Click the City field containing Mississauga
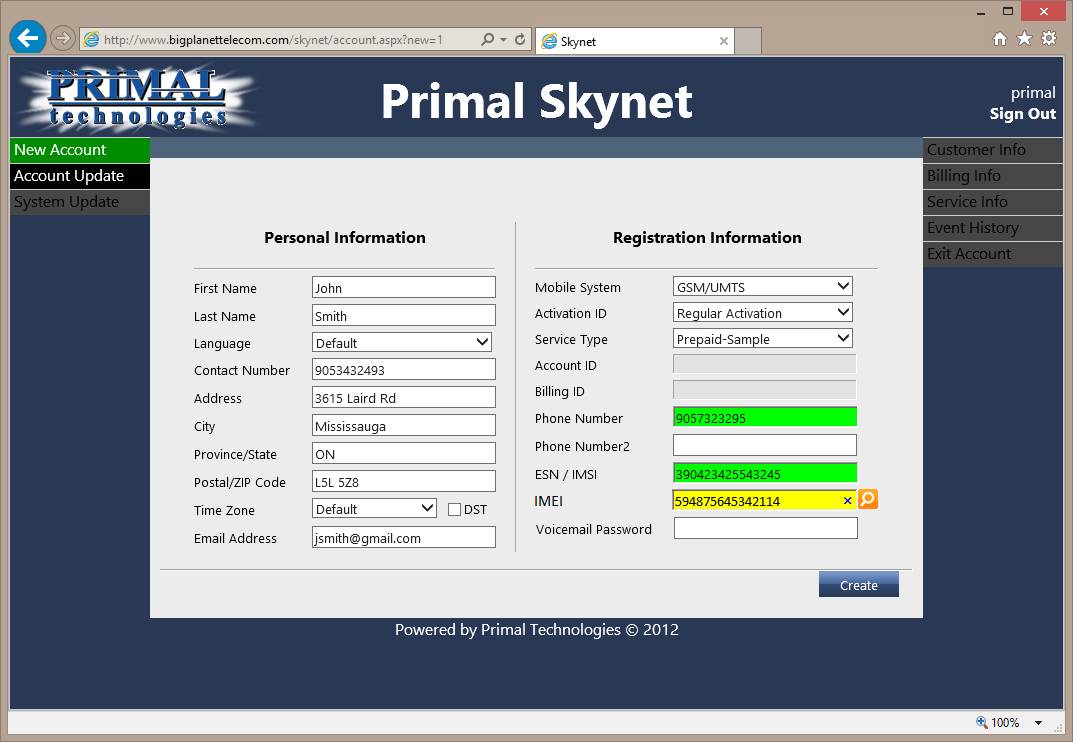This screenshot has height=742, width=1073. click(x=404, y=426)
